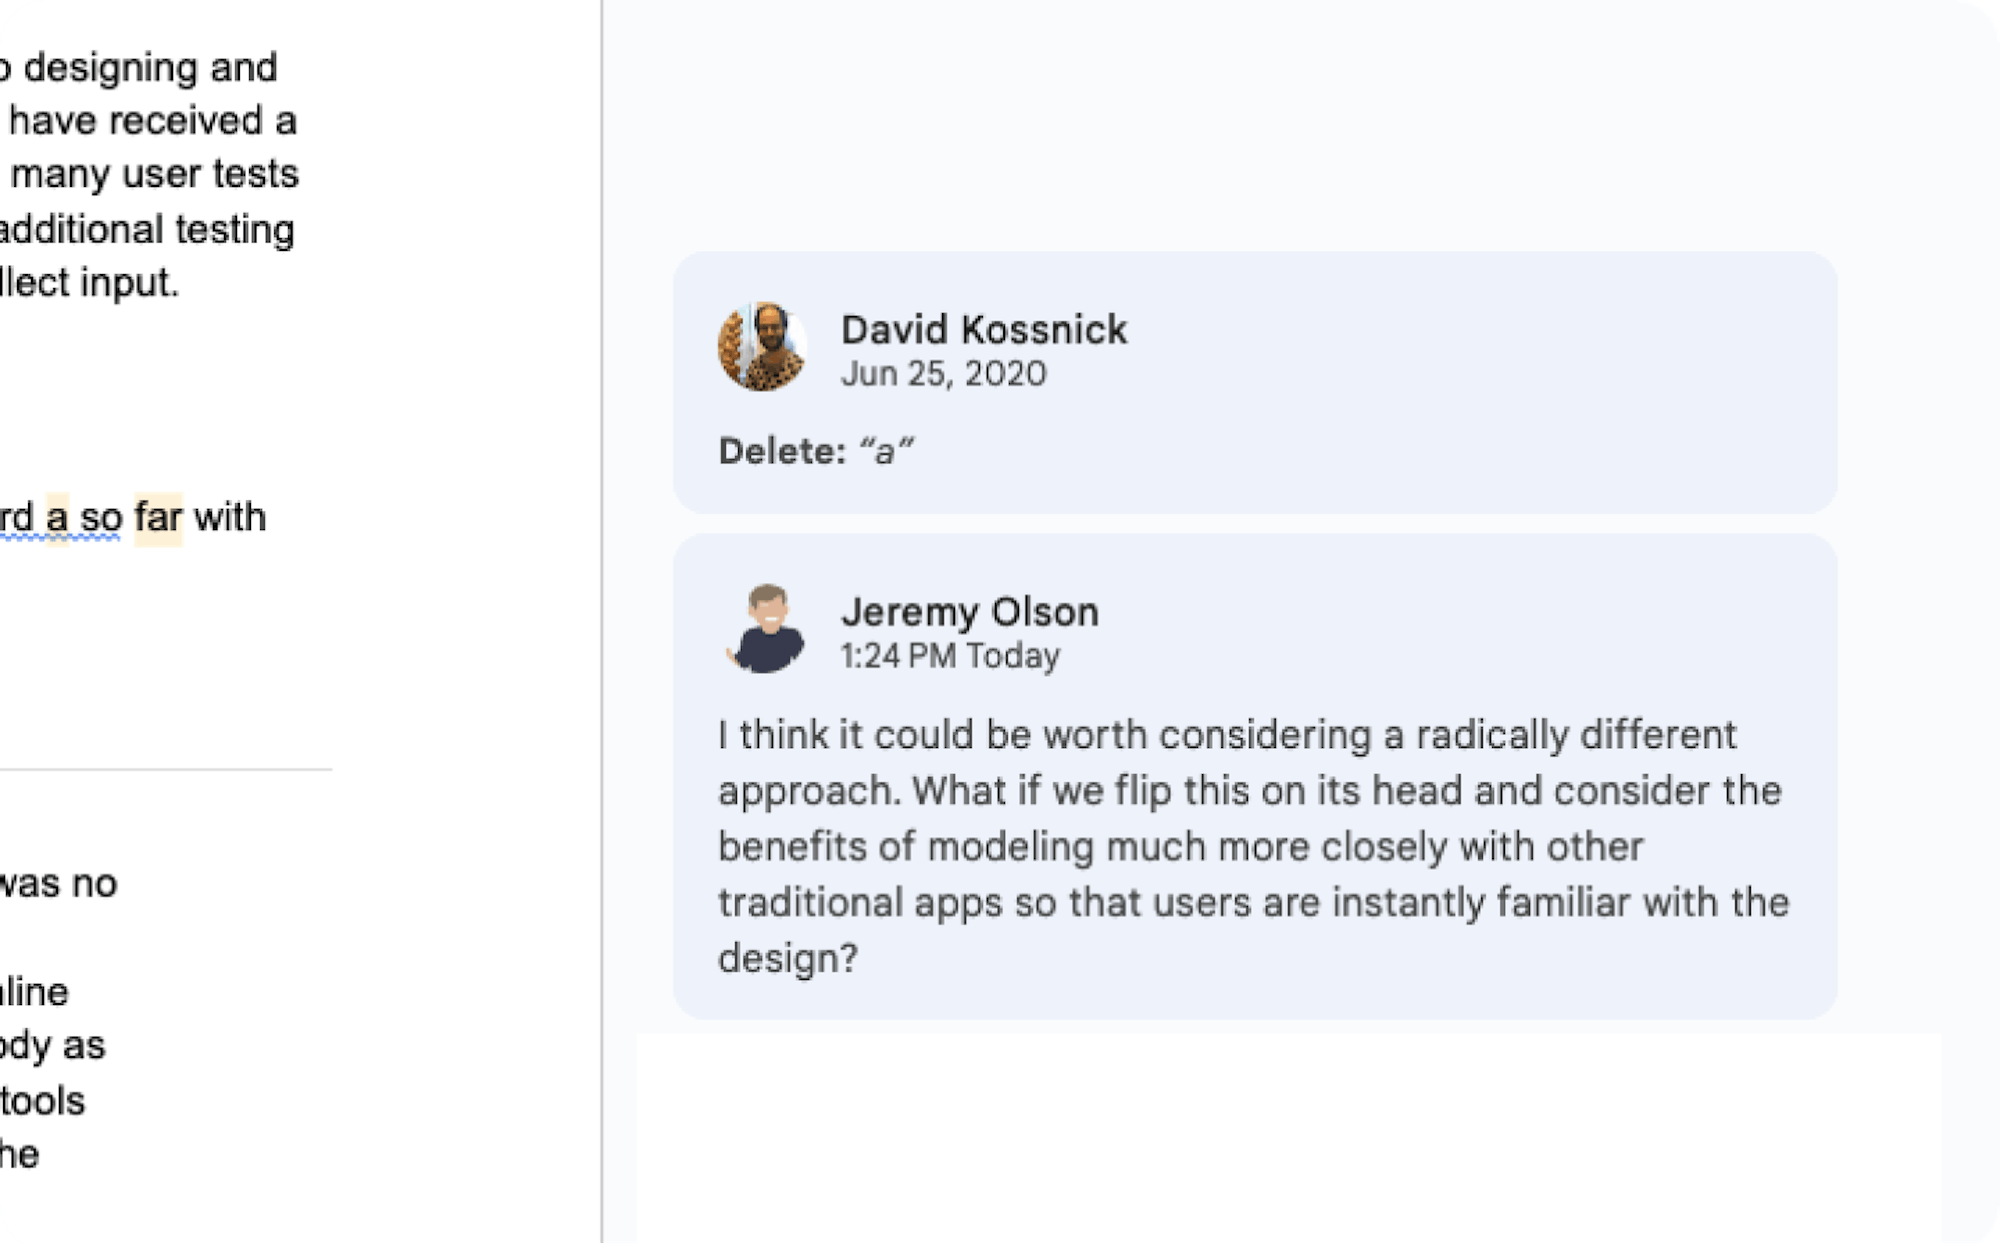Place cursor in 'additional testing' line
2000x1250 pixels.
(147, 229)
